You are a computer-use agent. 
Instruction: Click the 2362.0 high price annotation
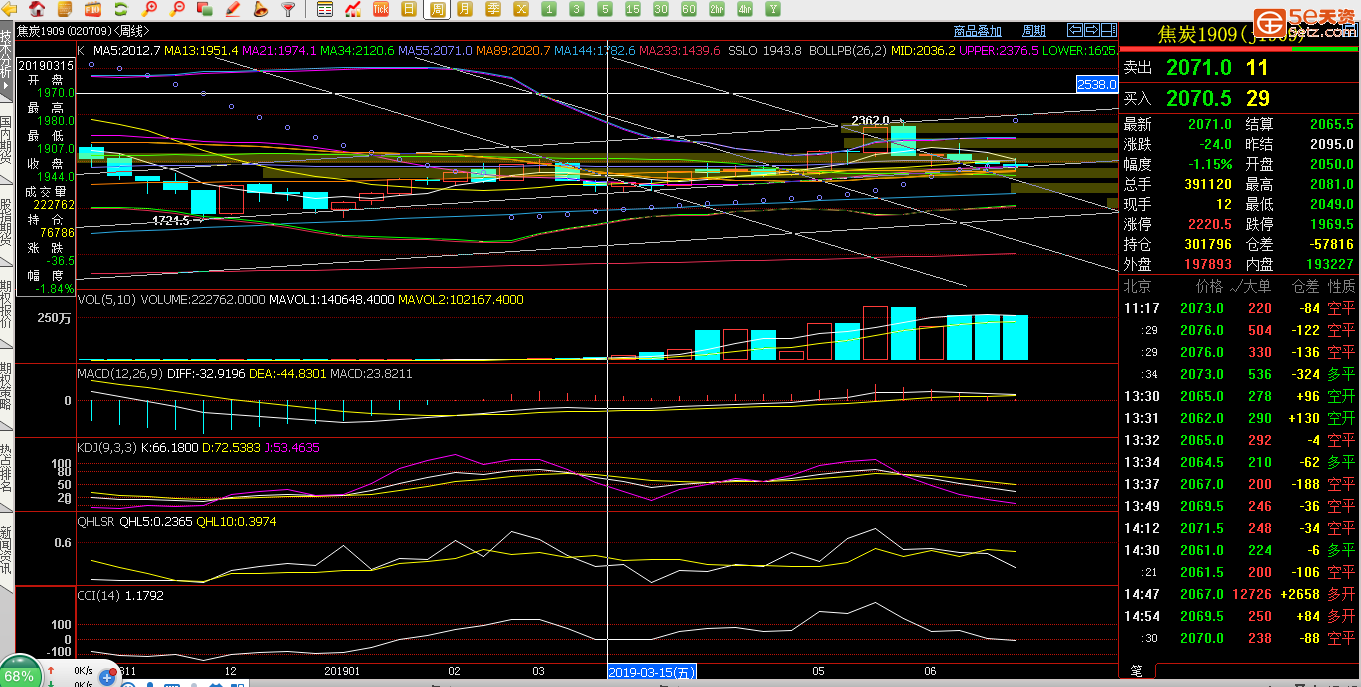pyautogui.click(x=870, y=120)
